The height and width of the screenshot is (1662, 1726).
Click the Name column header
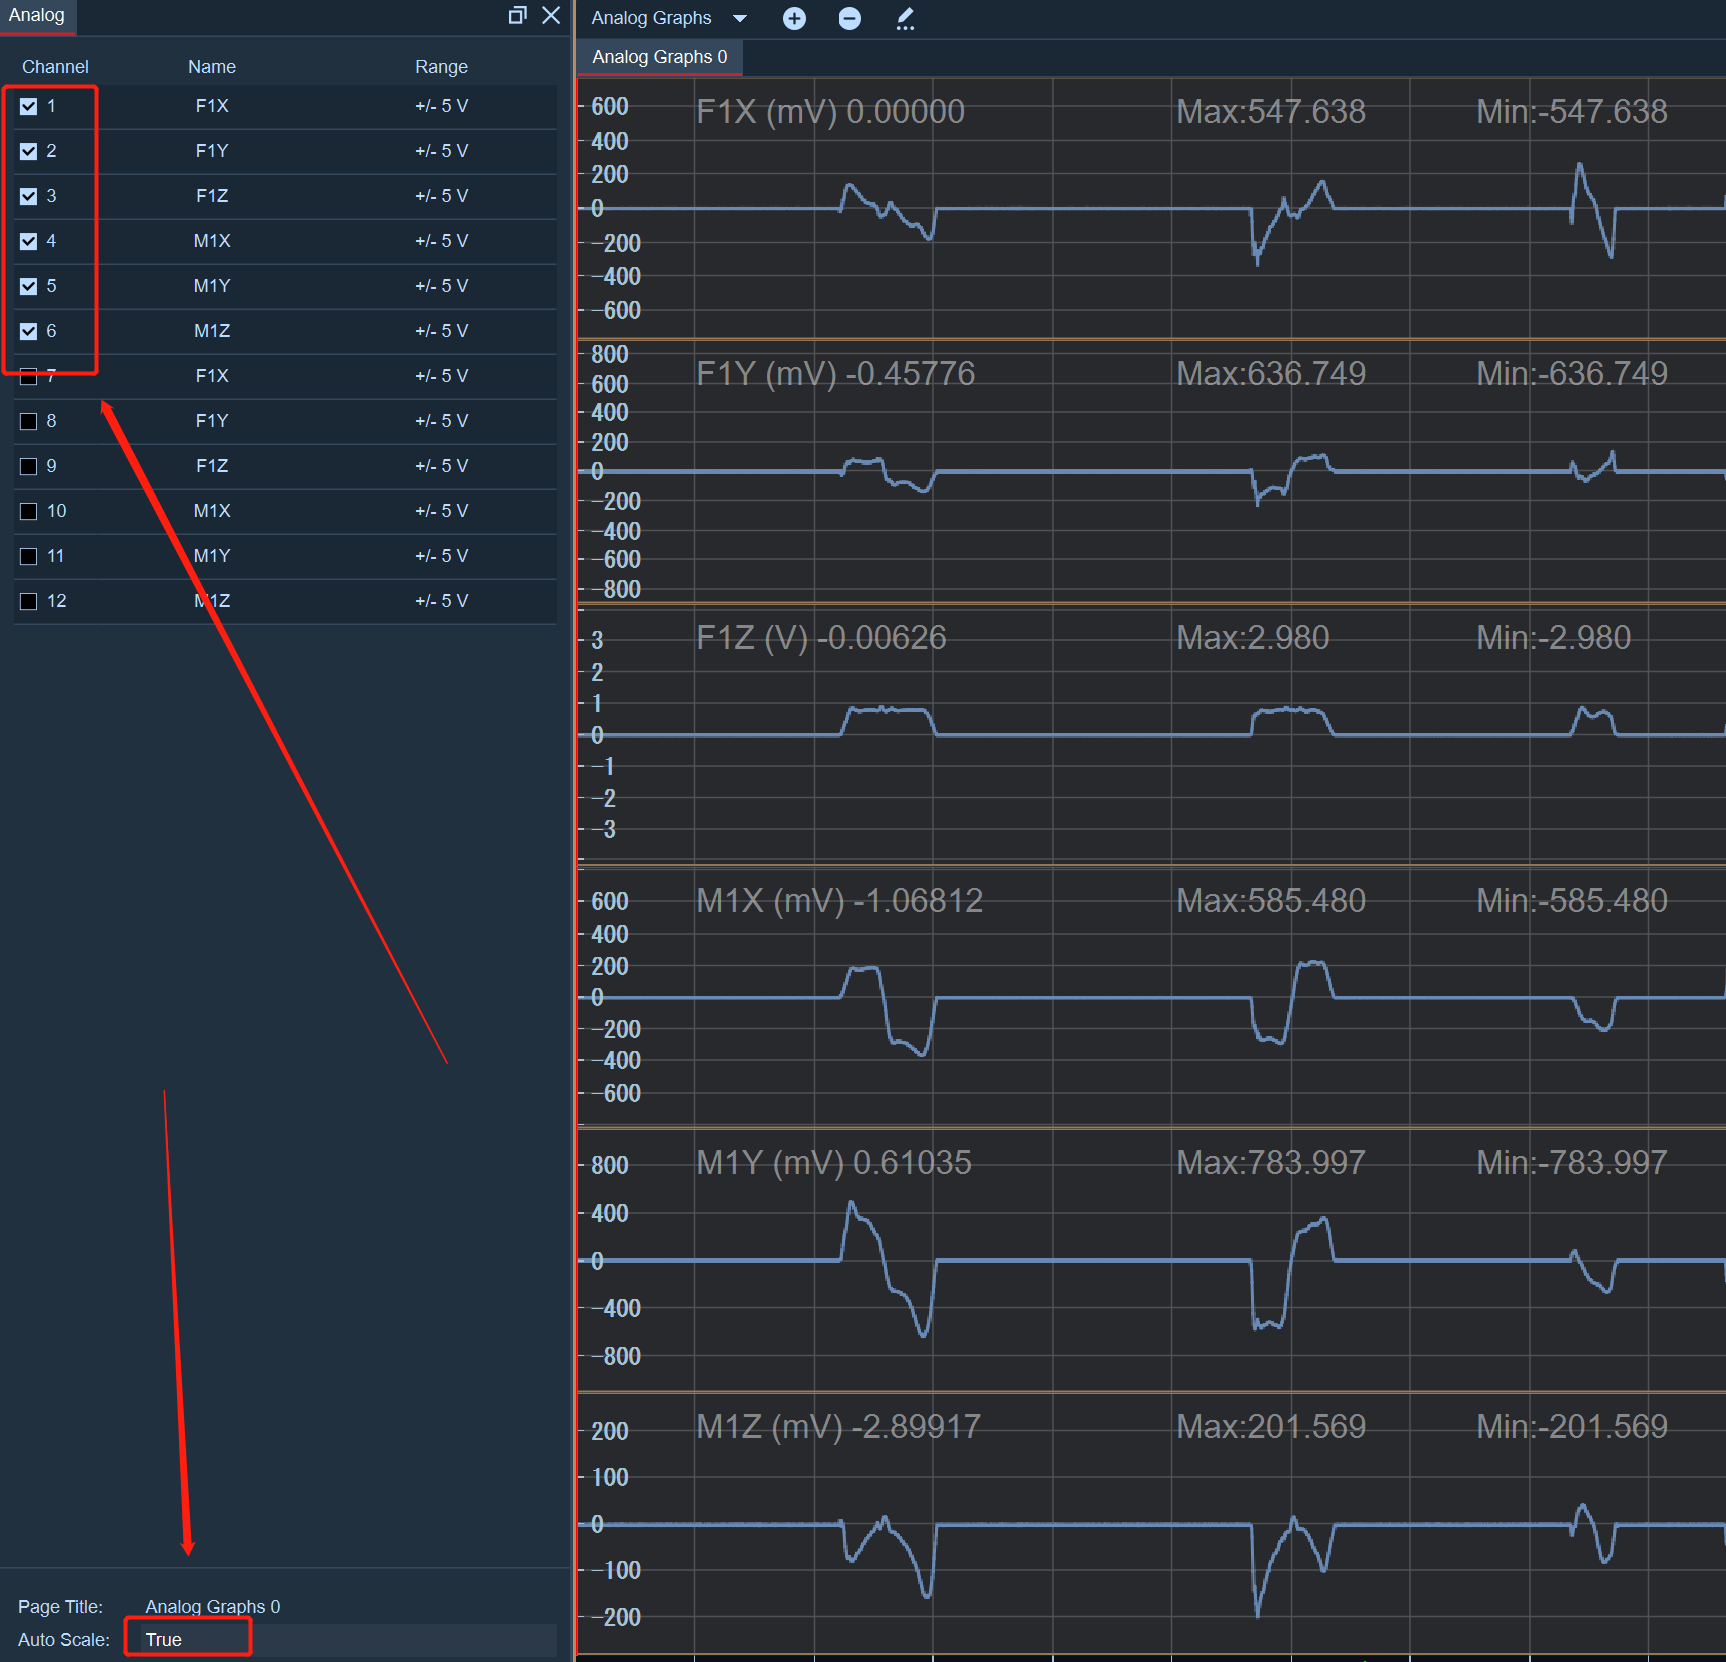tap(212, 67)
